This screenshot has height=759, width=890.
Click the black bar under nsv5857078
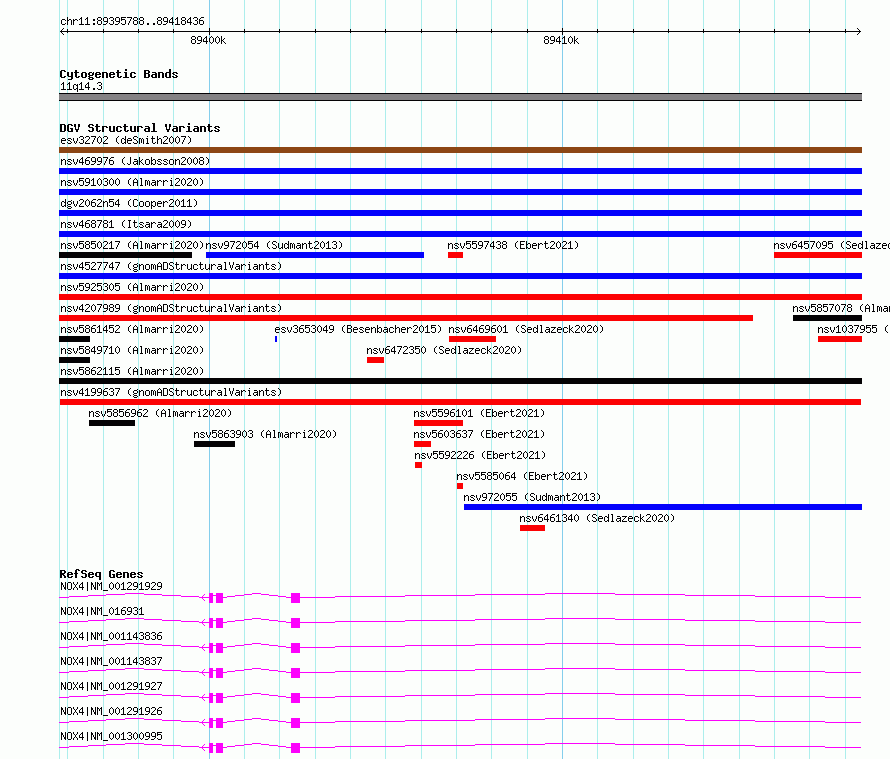point(827,318)
